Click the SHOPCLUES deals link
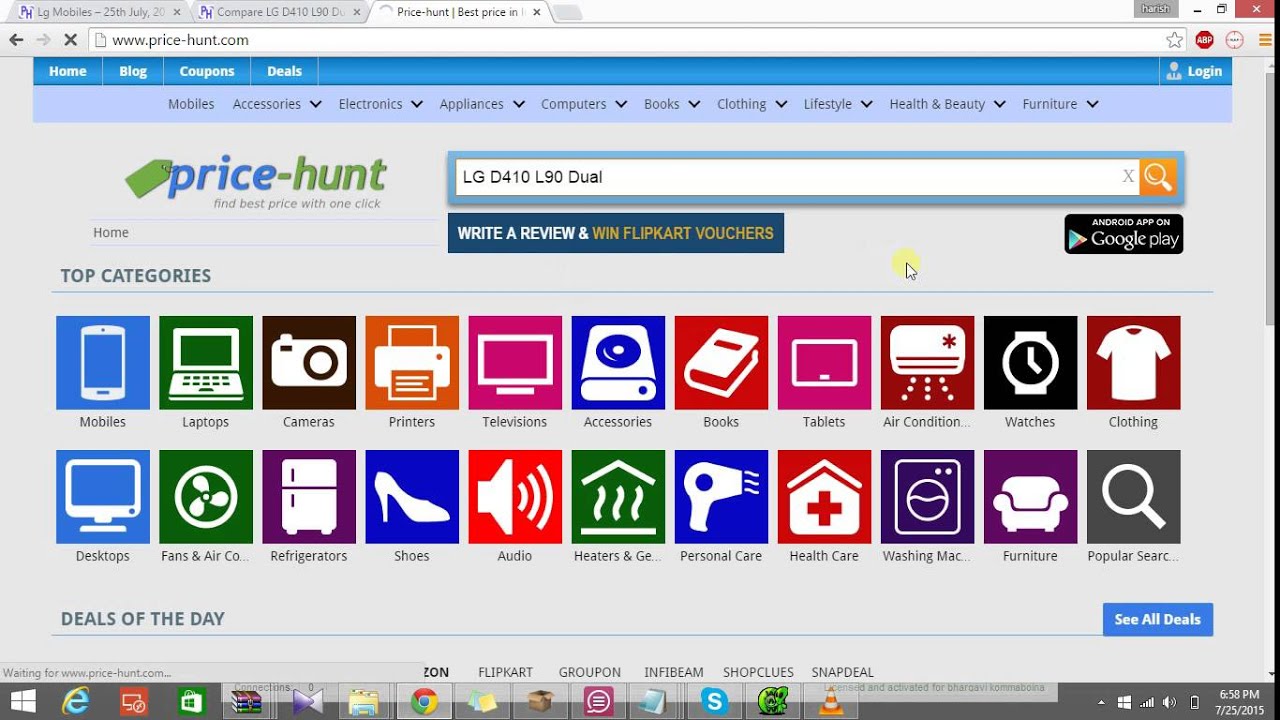Screen dimensions: 1280x720 coord(758,672)
